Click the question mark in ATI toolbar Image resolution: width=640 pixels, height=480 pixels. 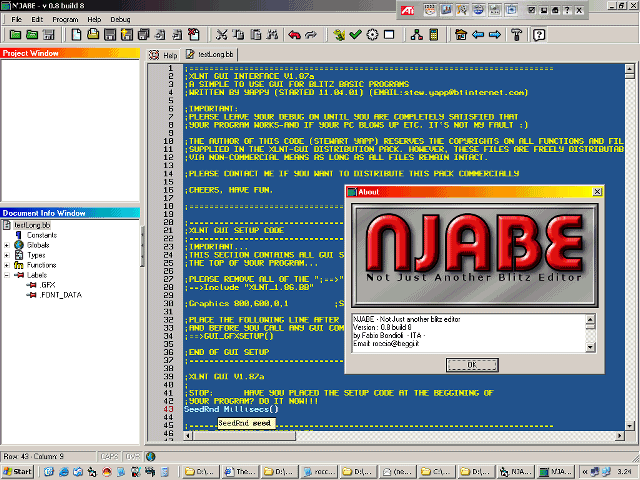(x=567, y=10)
